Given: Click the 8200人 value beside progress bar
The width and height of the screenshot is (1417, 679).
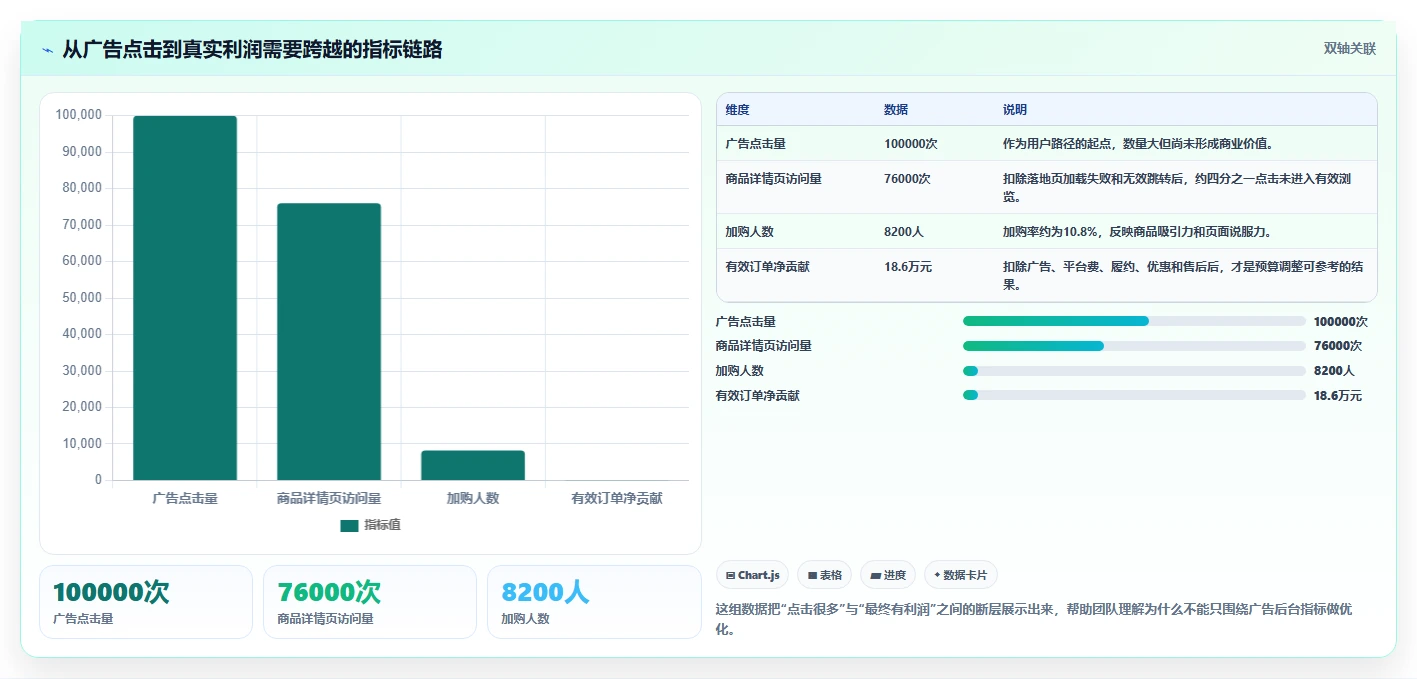Looking at the screenshot, I should tap(1334, 371).
